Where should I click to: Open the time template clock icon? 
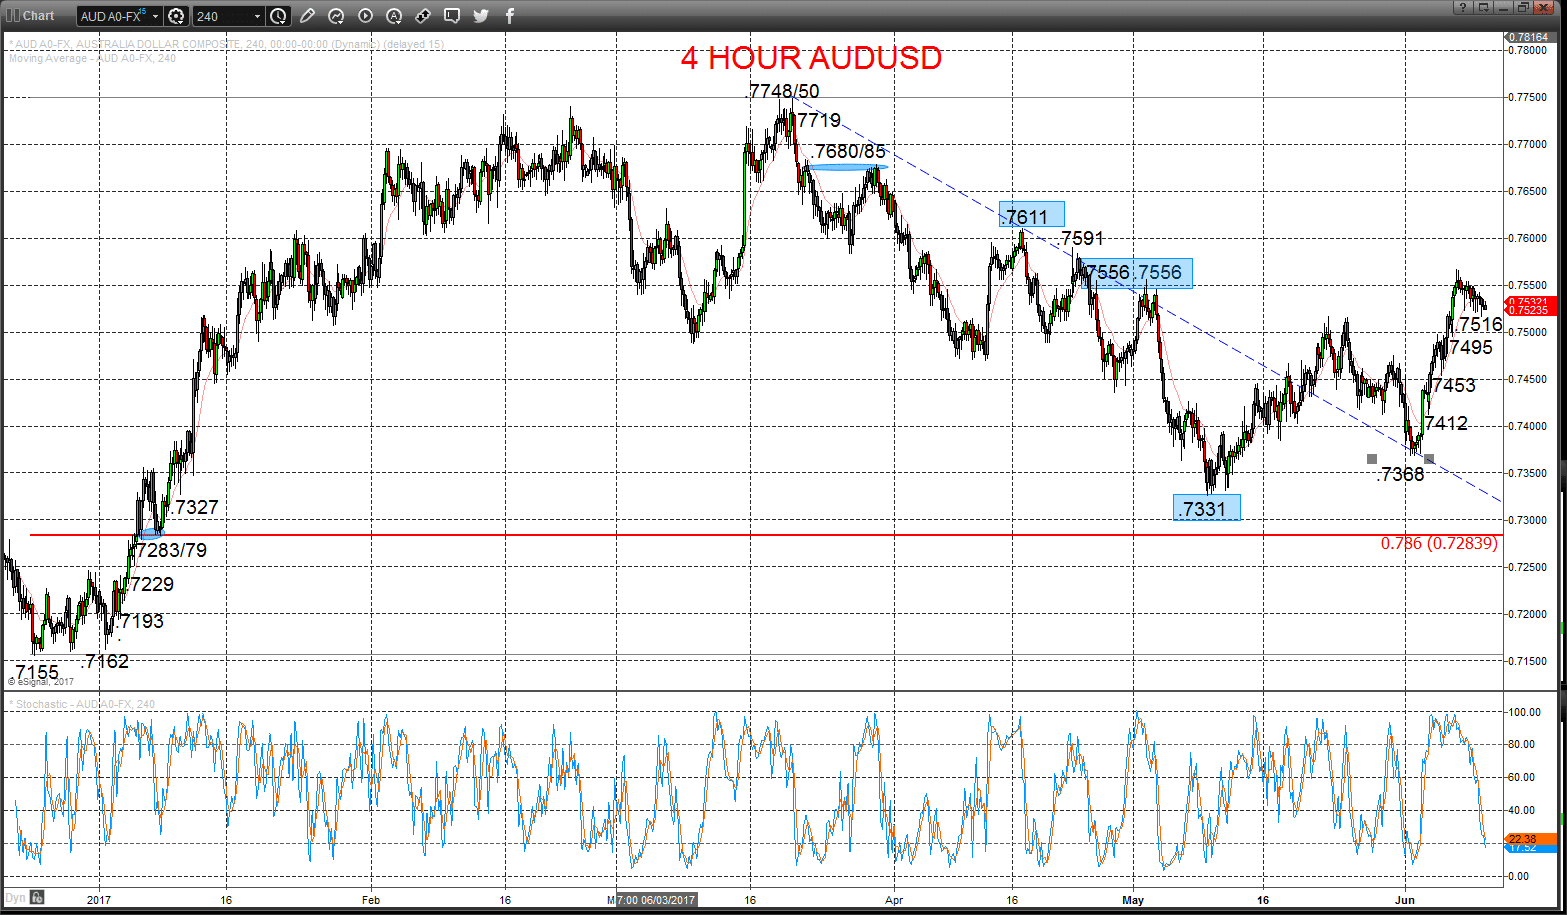[278, 16]
